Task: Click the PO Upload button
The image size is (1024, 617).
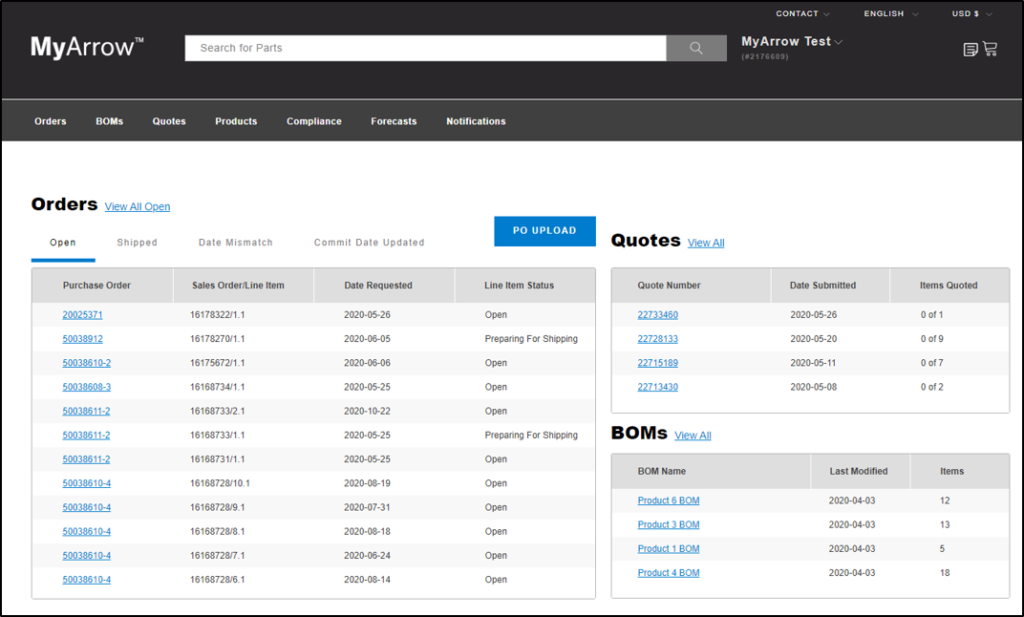Action: pos(545,231)
